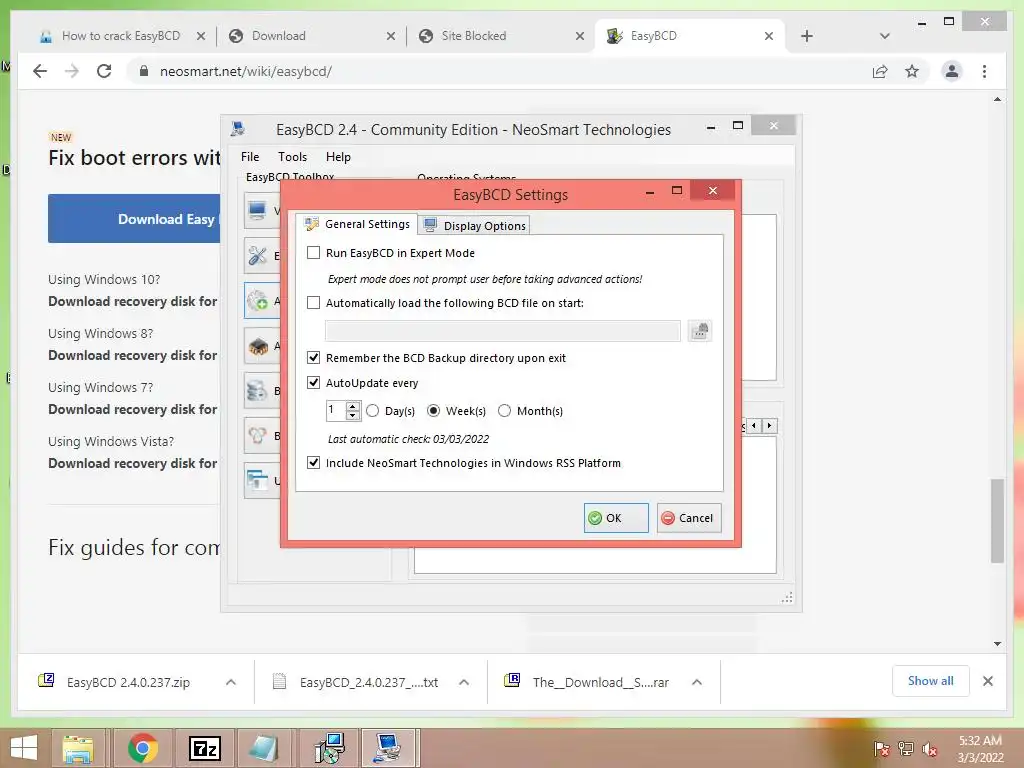Image resolution: width=1024 pixels, height=768 pixels.
Task: Click the Useful Utilities icon in toolbox
Action: [x=257, y=481]
